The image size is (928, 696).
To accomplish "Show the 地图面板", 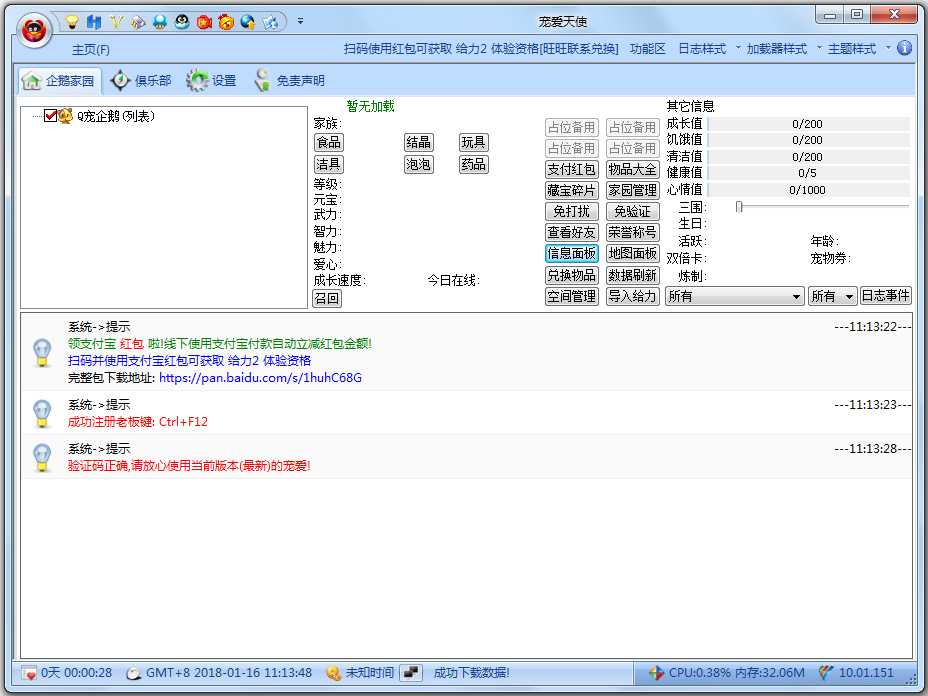I will (x=633, y=254).
